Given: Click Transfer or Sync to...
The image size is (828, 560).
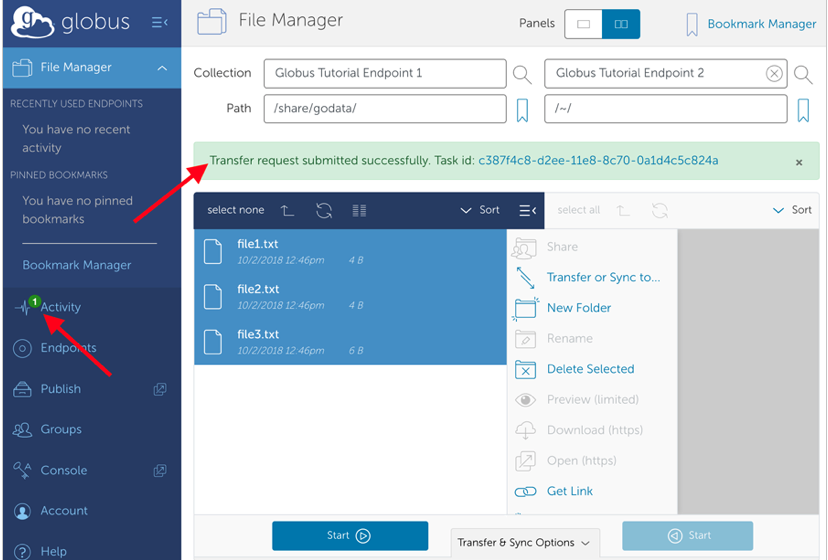Looking at the screenshot, I should coord(603,277).
